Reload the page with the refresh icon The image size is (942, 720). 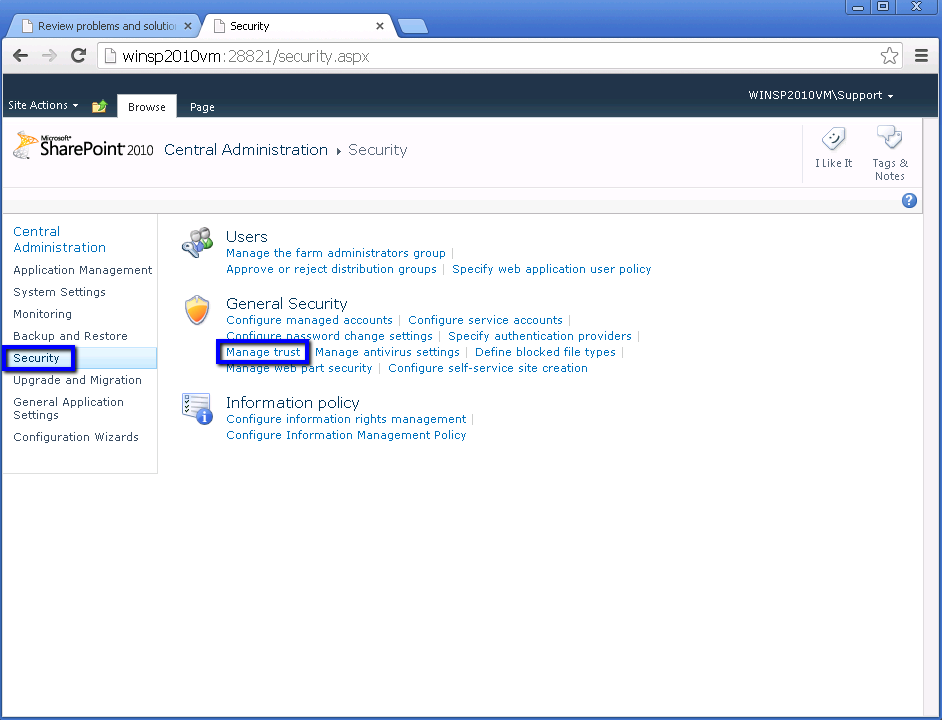(79, 56)
